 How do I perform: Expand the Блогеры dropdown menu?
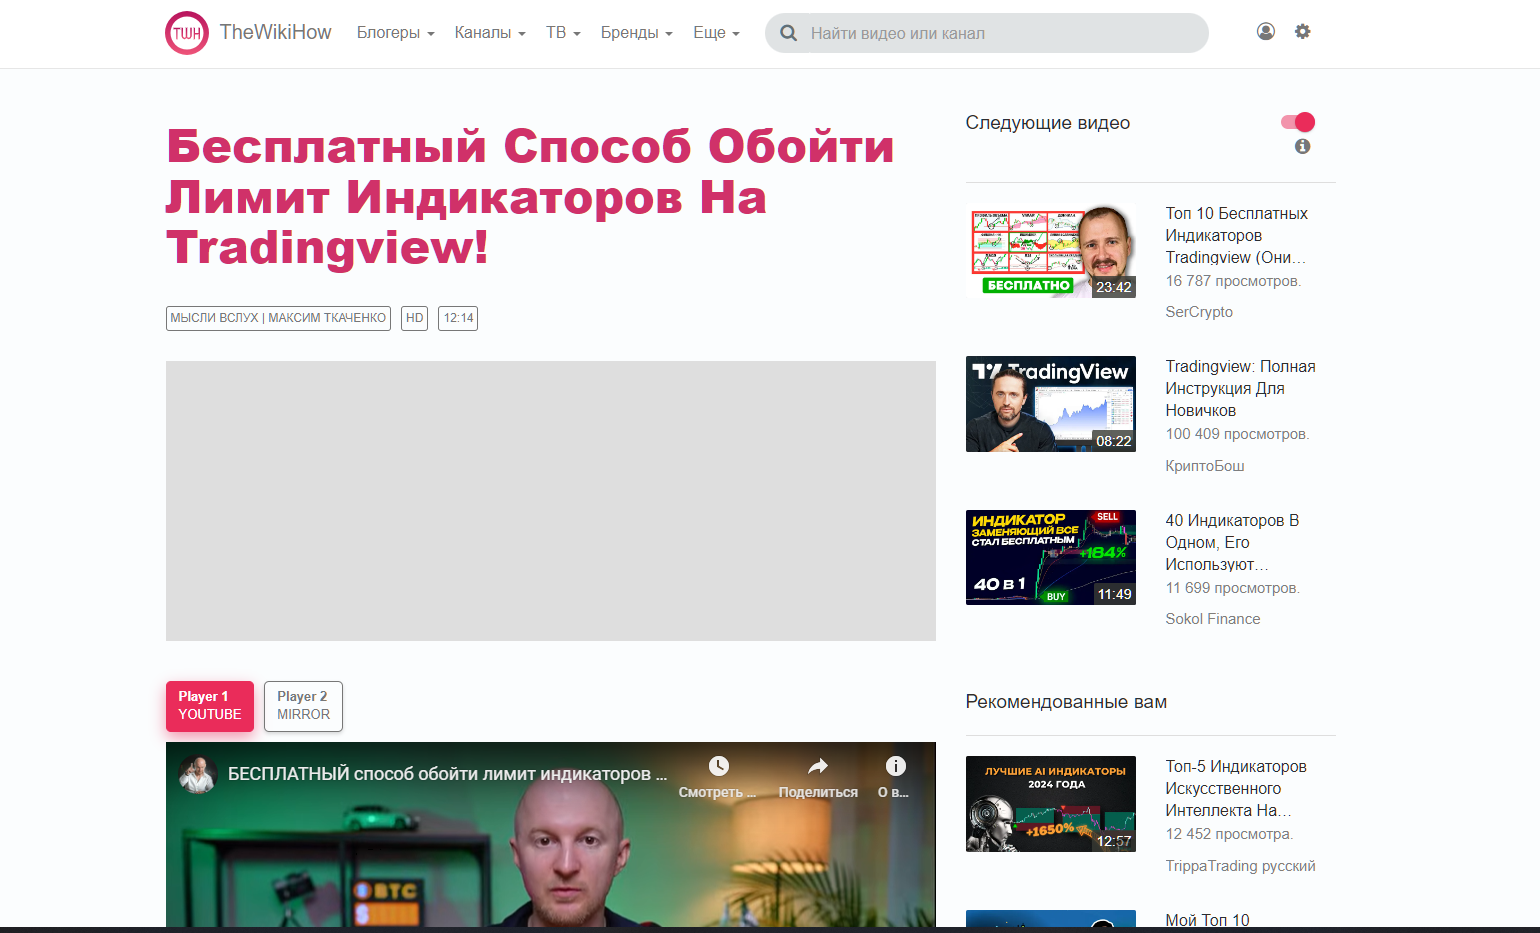pos(395,33)
